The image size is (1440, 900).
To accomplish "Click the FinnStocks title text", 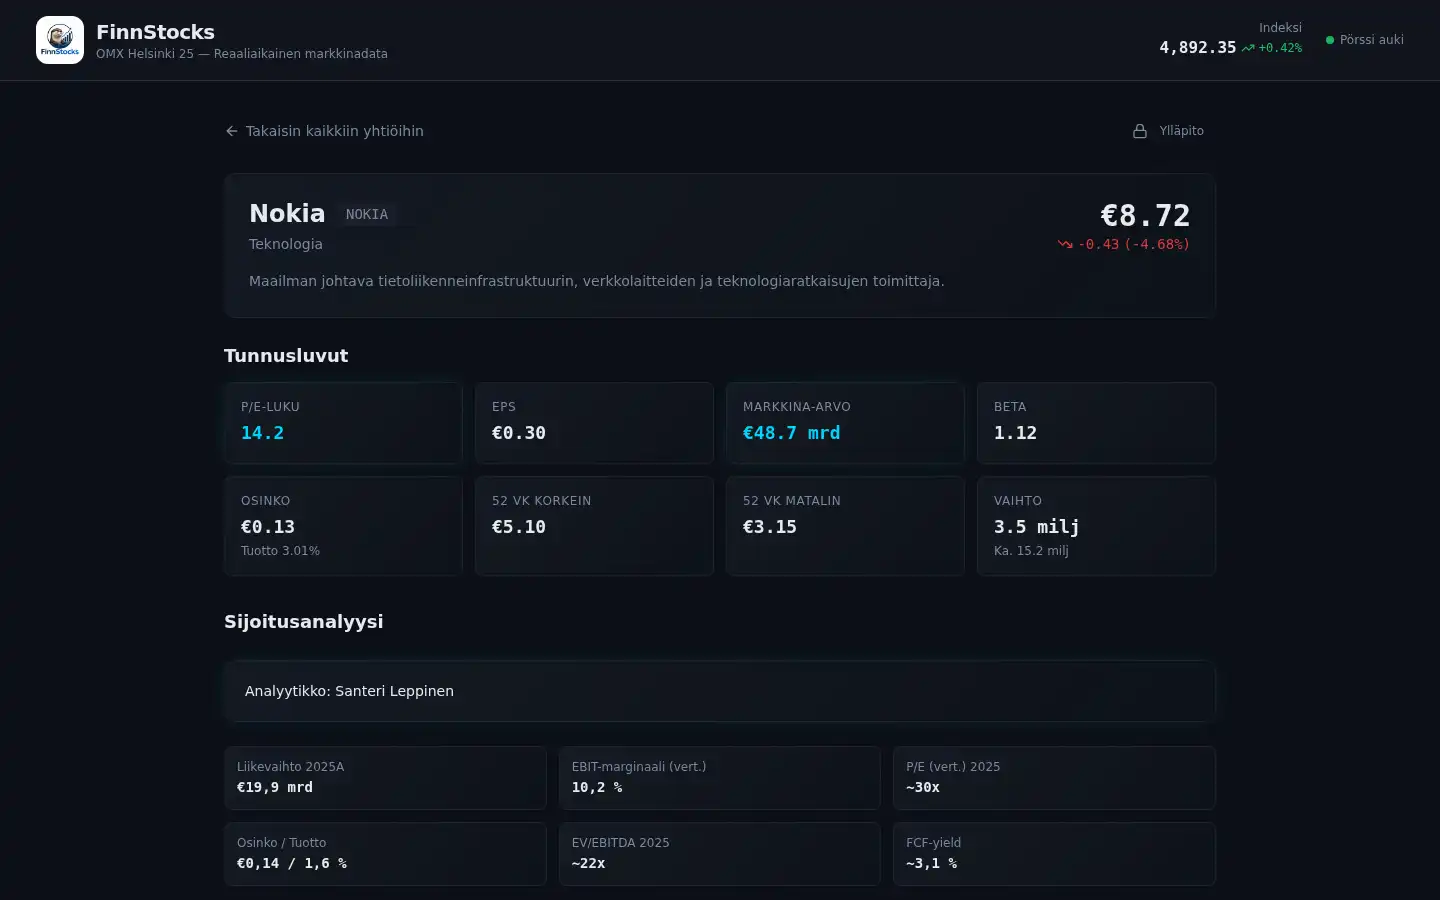I will [x=155, y=32].
